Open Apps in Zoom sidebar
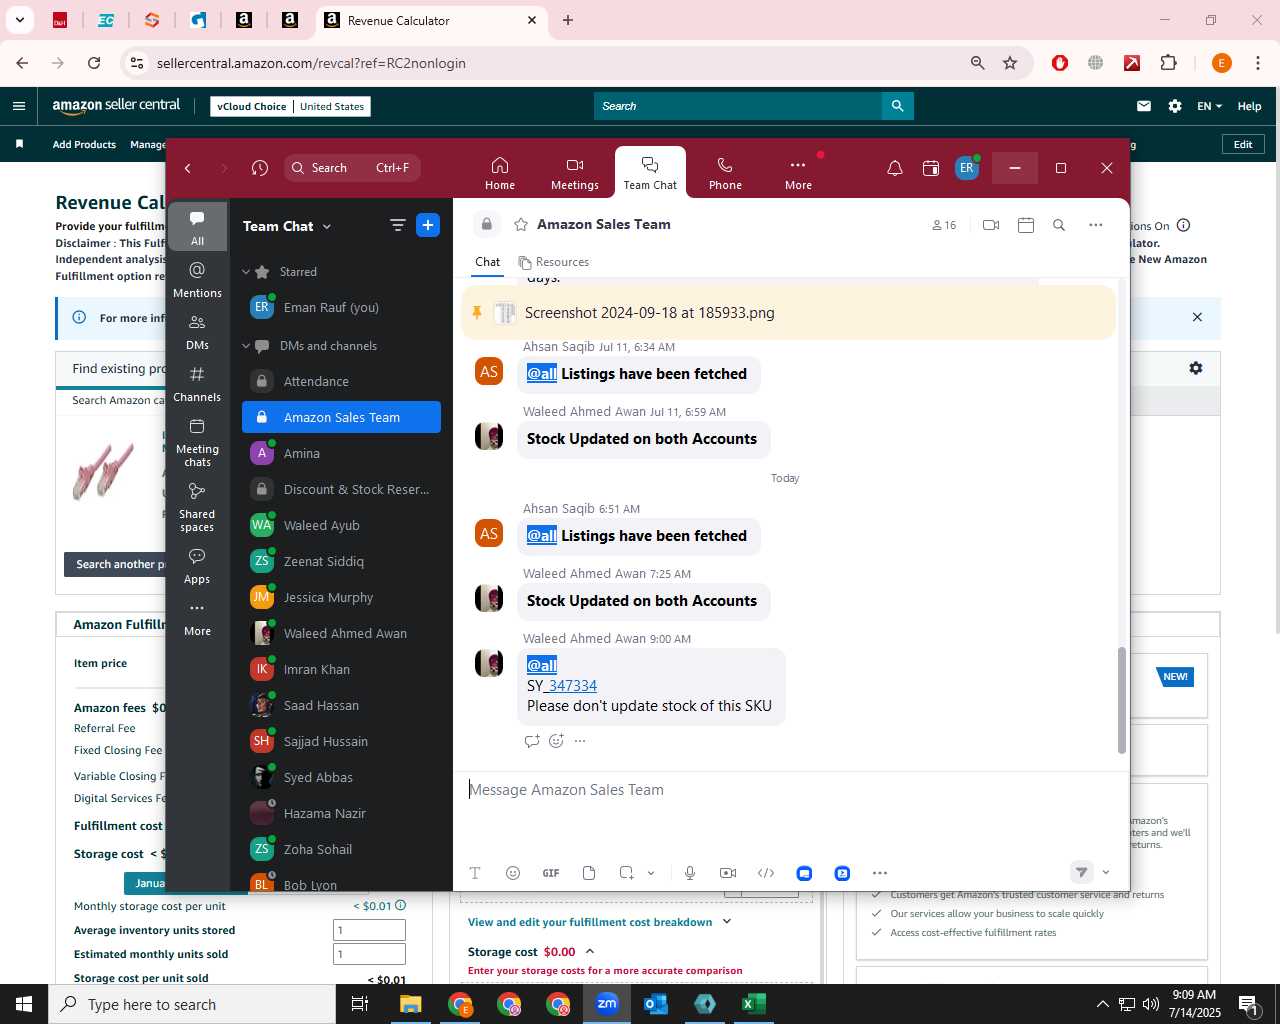 pyautogui.click(x=197, y=566)
